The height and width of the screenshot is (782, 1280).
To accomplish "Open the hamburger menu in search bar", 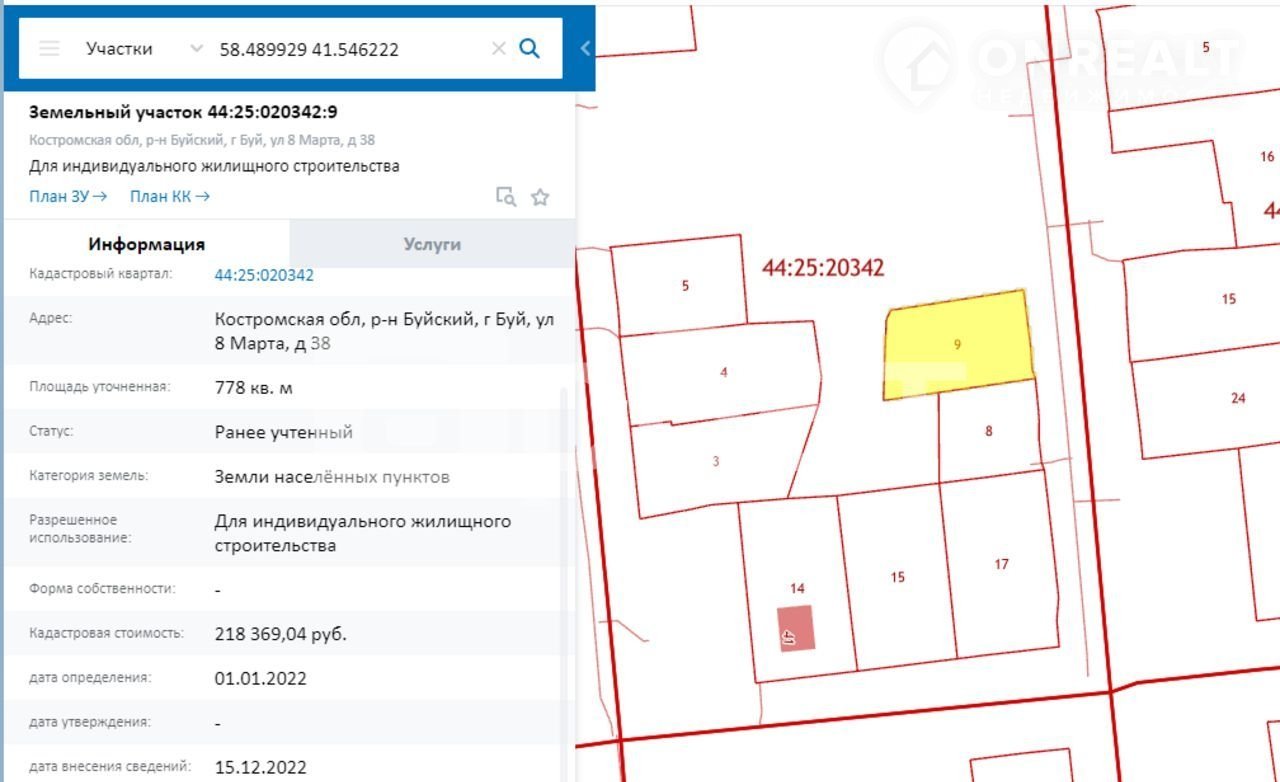I will (x=49, y=49).
